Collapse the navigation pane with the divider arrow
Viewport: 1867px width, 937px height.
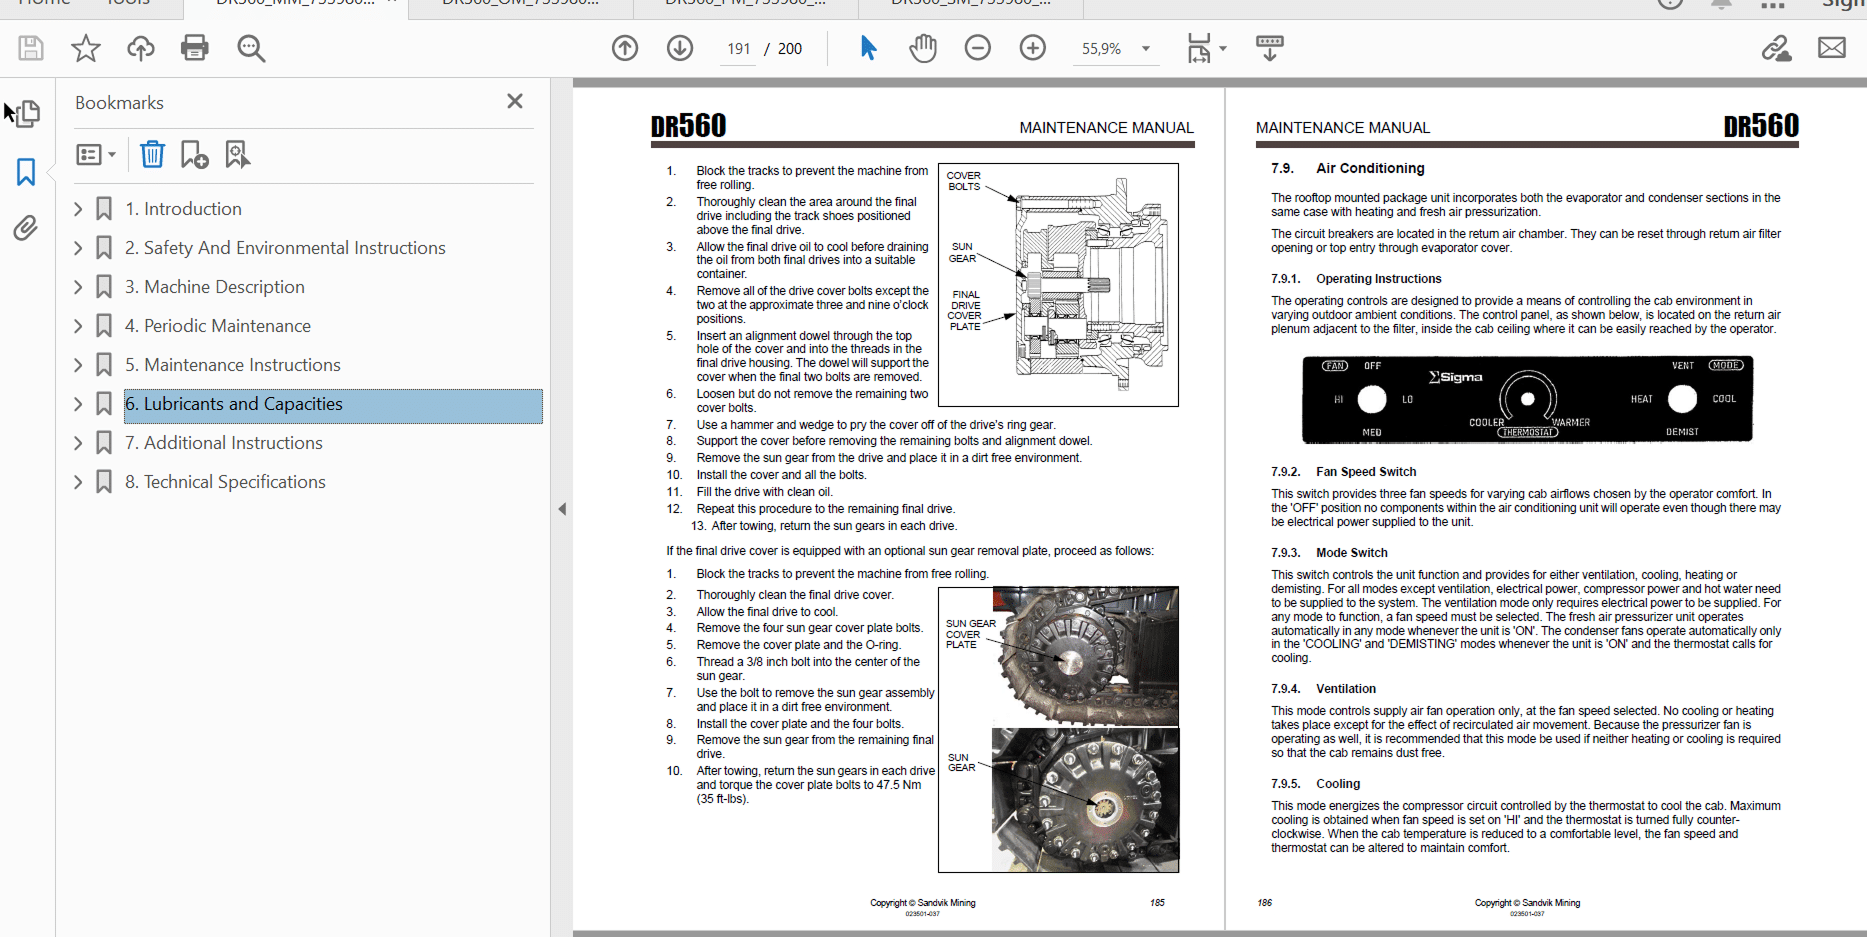[562, 509]
